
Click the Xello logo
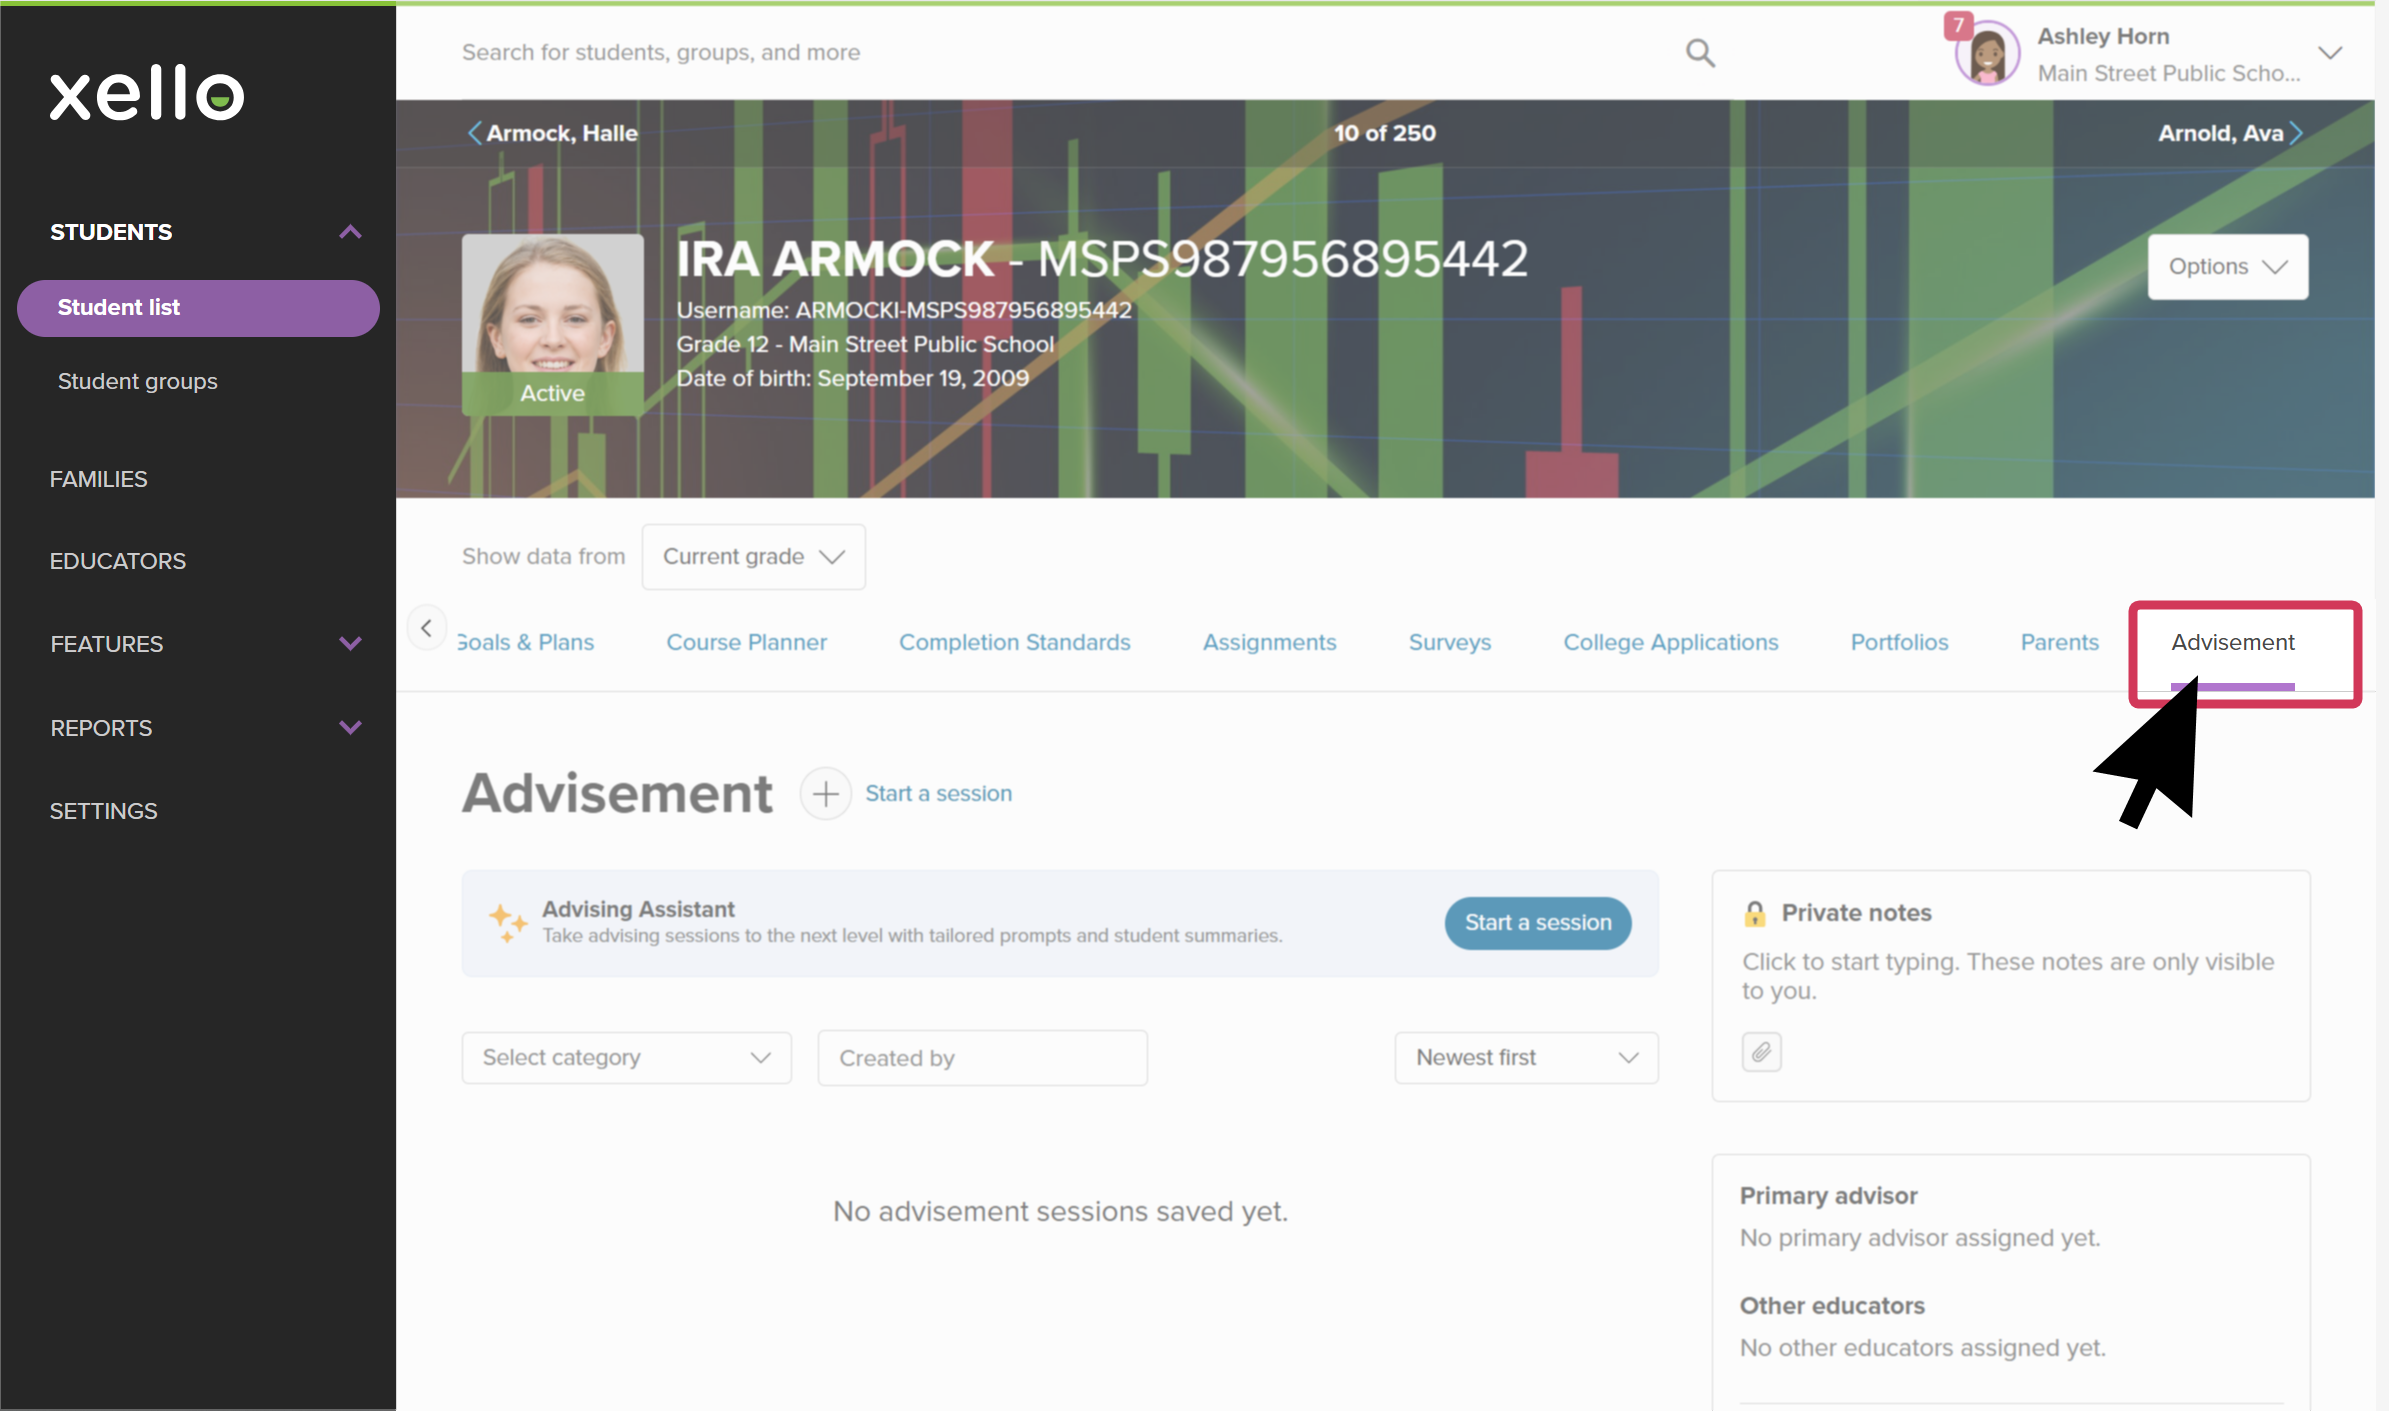tap(147, 93)
